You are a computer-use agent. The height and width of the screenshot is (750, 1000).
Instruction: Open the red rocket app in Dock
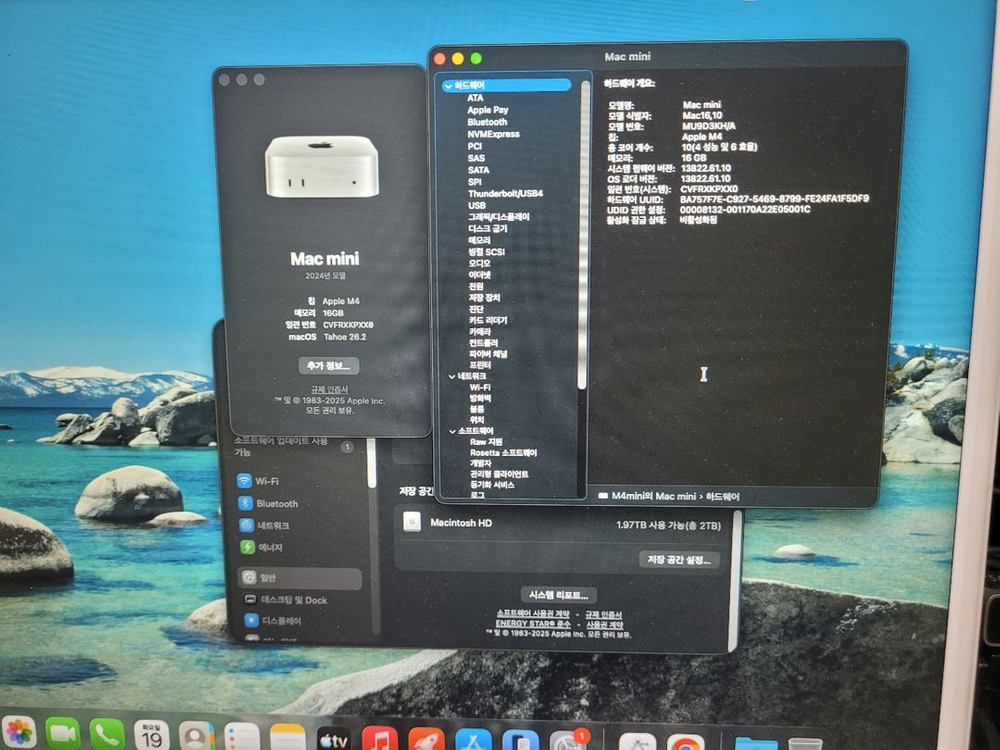click(x=427, y=741)
